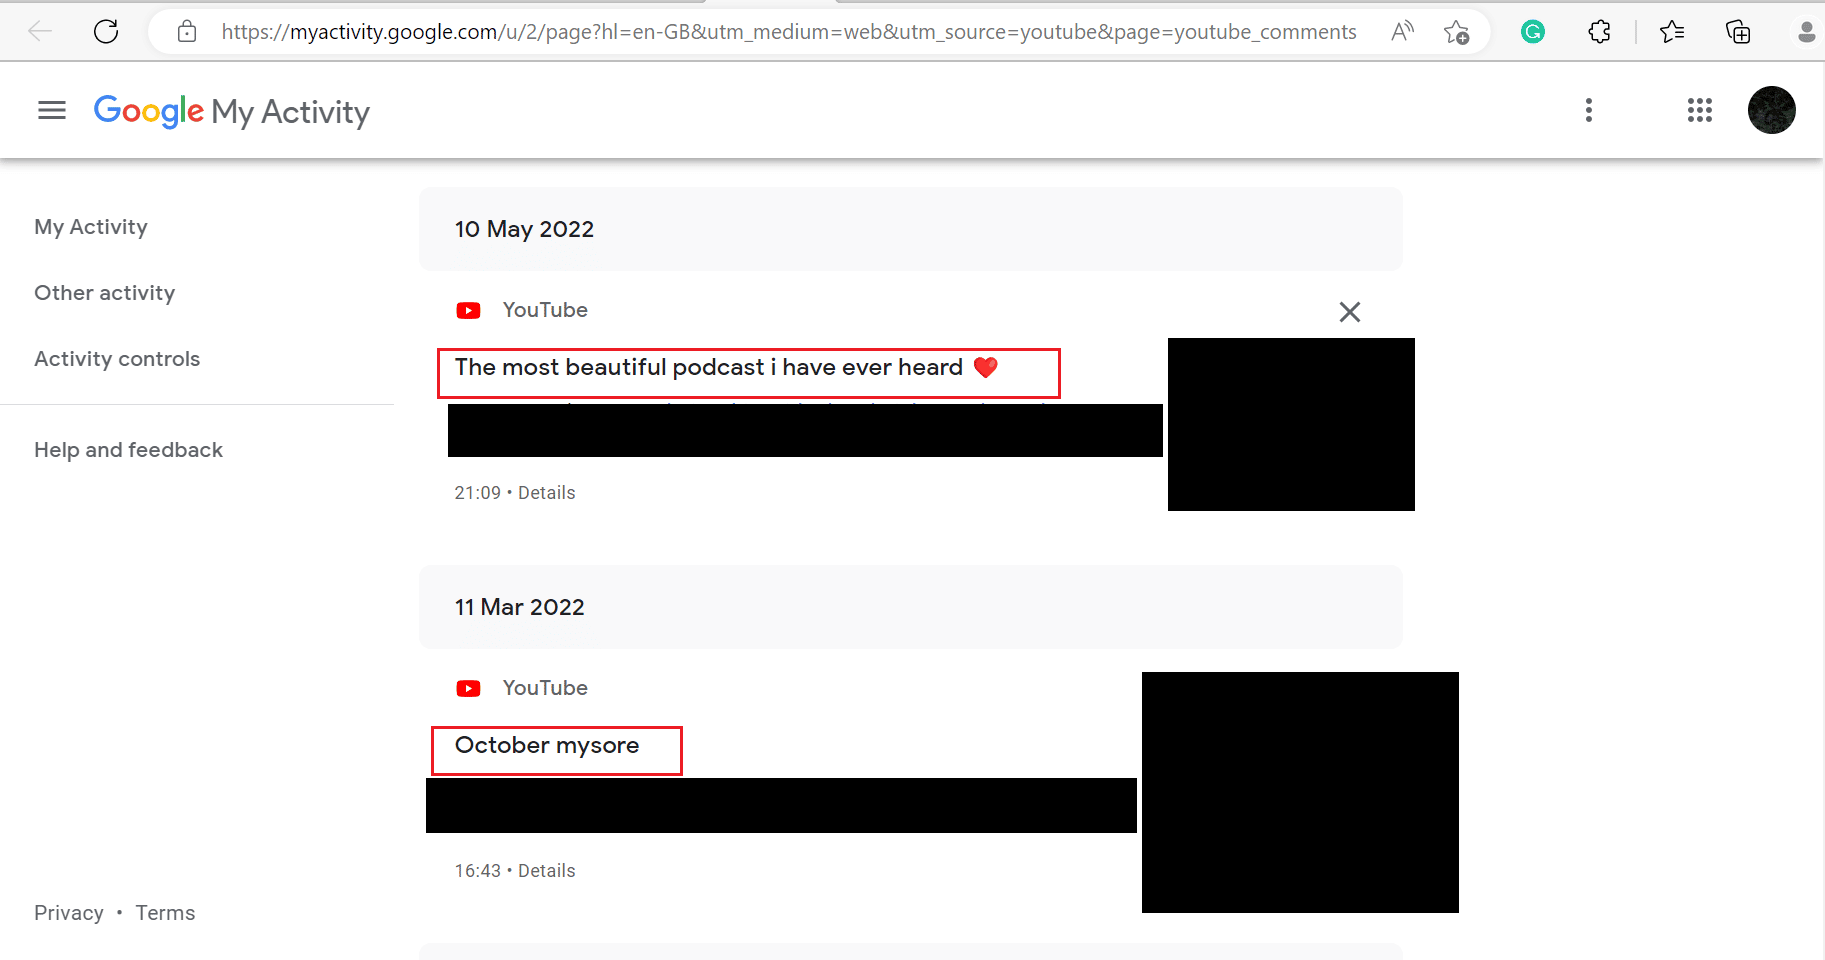Click the Privacy link
The height and width of the screenshot is (960, 1825).
click(69, 913)
